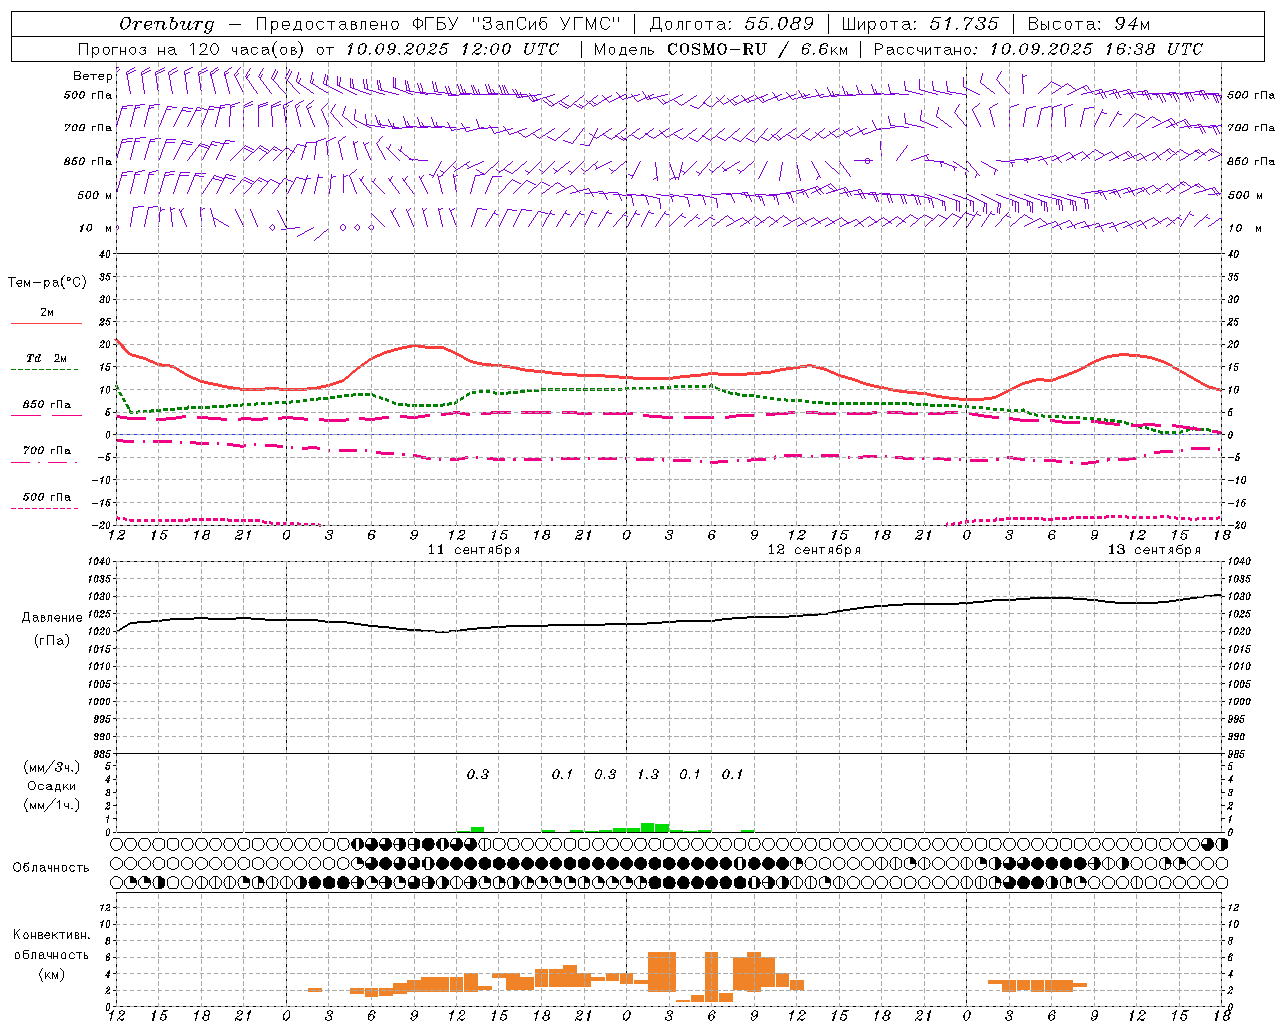The image size is (1280, 1024).
Task: Click the 13 сентября date label
Action: [x=1154, y=550]
